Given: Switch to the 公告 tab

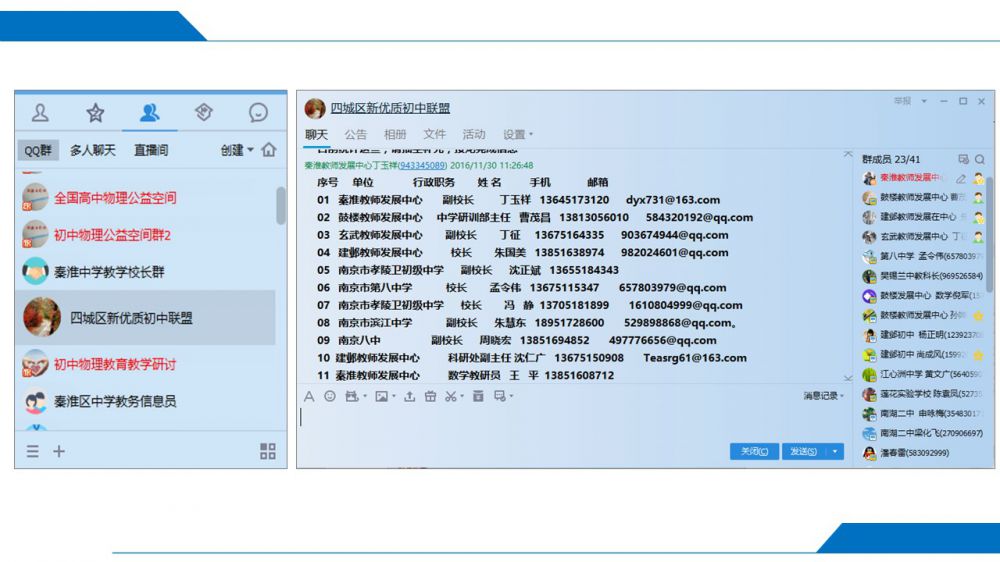Looking at the screenshot, I should pyautogui.click(x=355, y=134).
